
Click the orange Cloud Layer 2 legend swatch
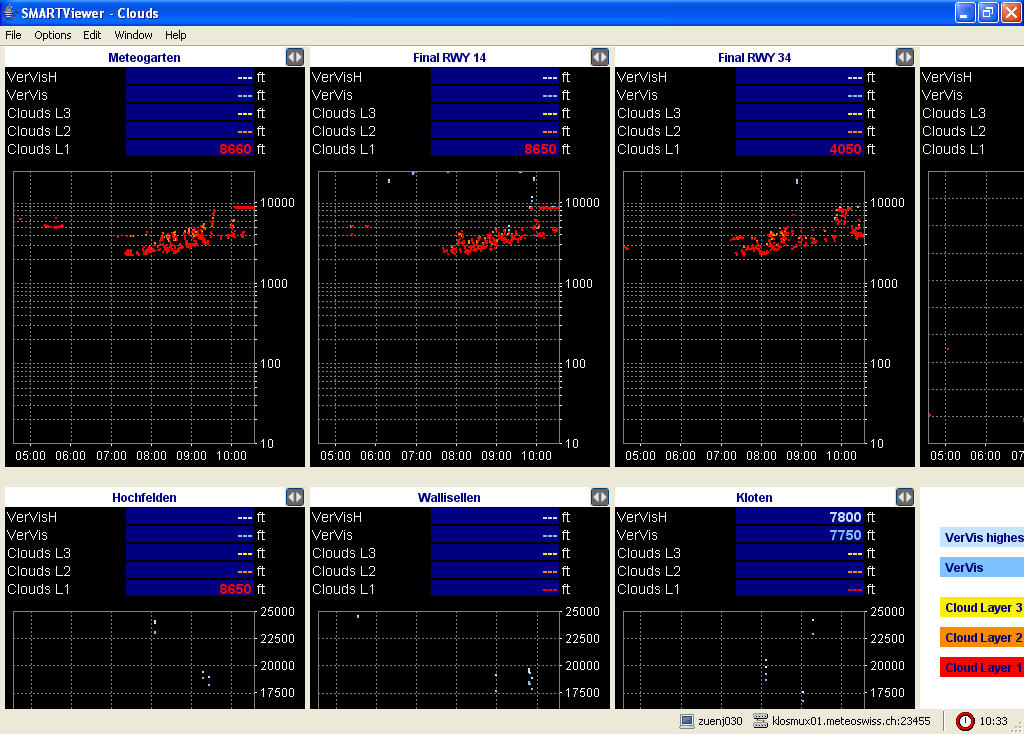[982, 637]
